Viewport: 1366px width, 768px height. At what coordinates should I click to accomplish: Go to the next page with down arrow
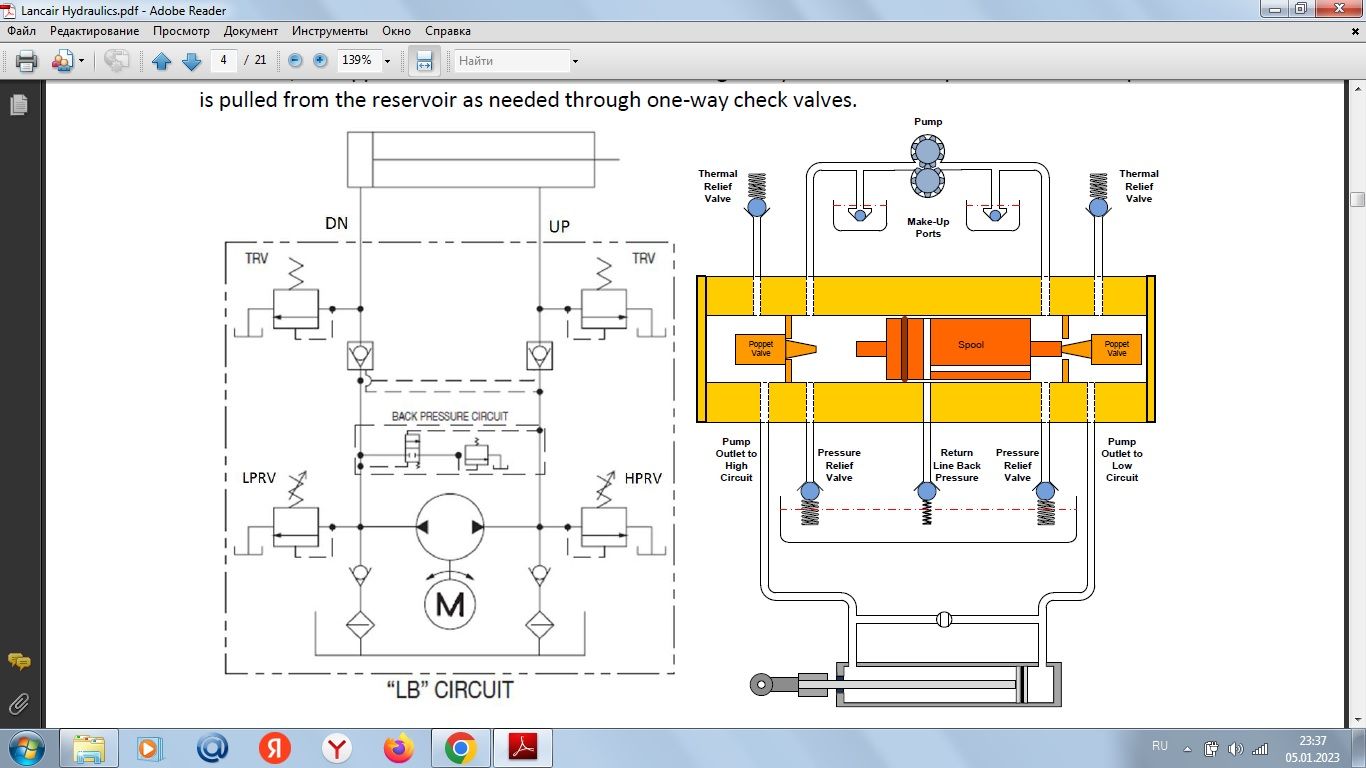click(x=191, y=61)
